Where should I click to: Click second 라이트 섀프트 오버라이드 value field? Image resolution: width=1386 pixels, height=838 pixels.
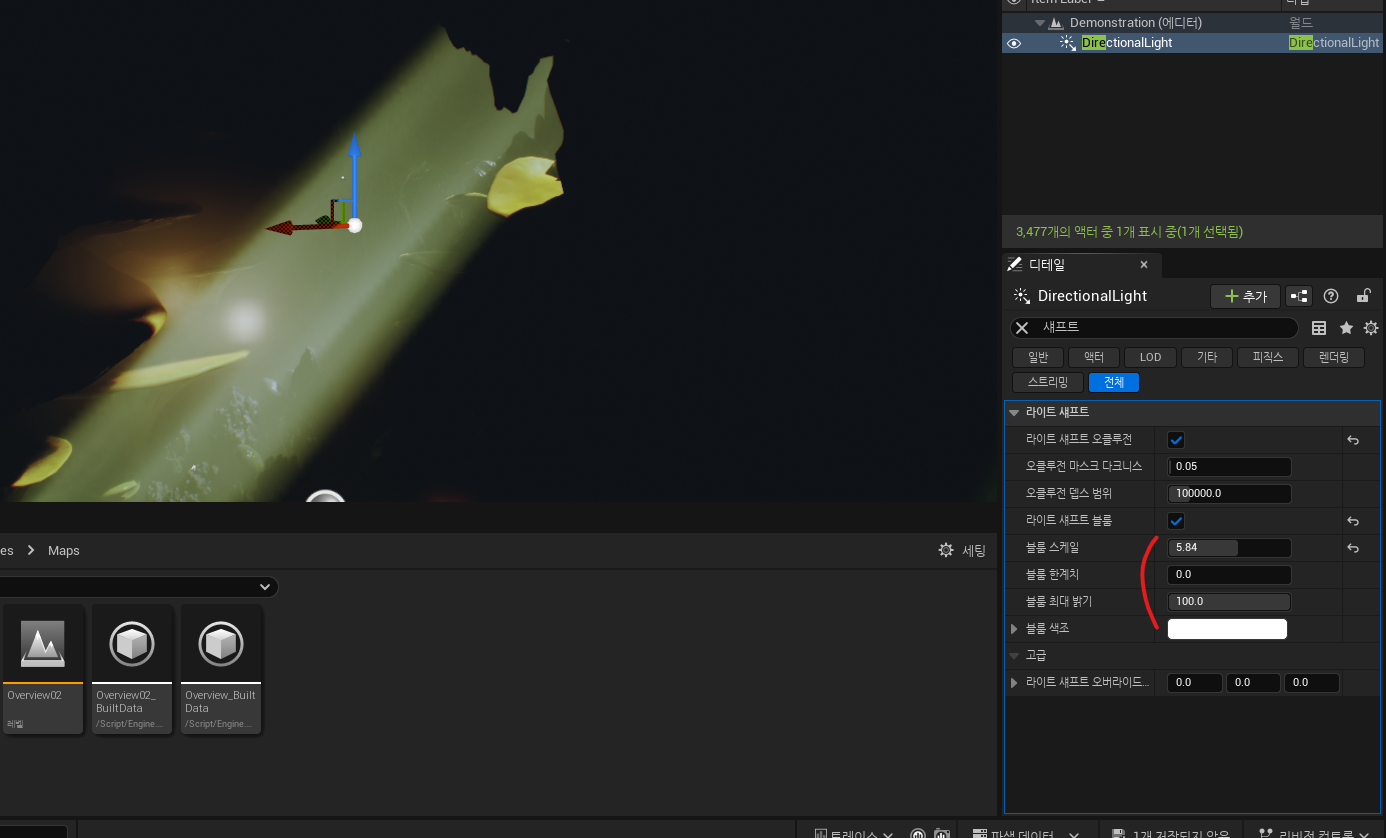click(x=1253, y=683)
